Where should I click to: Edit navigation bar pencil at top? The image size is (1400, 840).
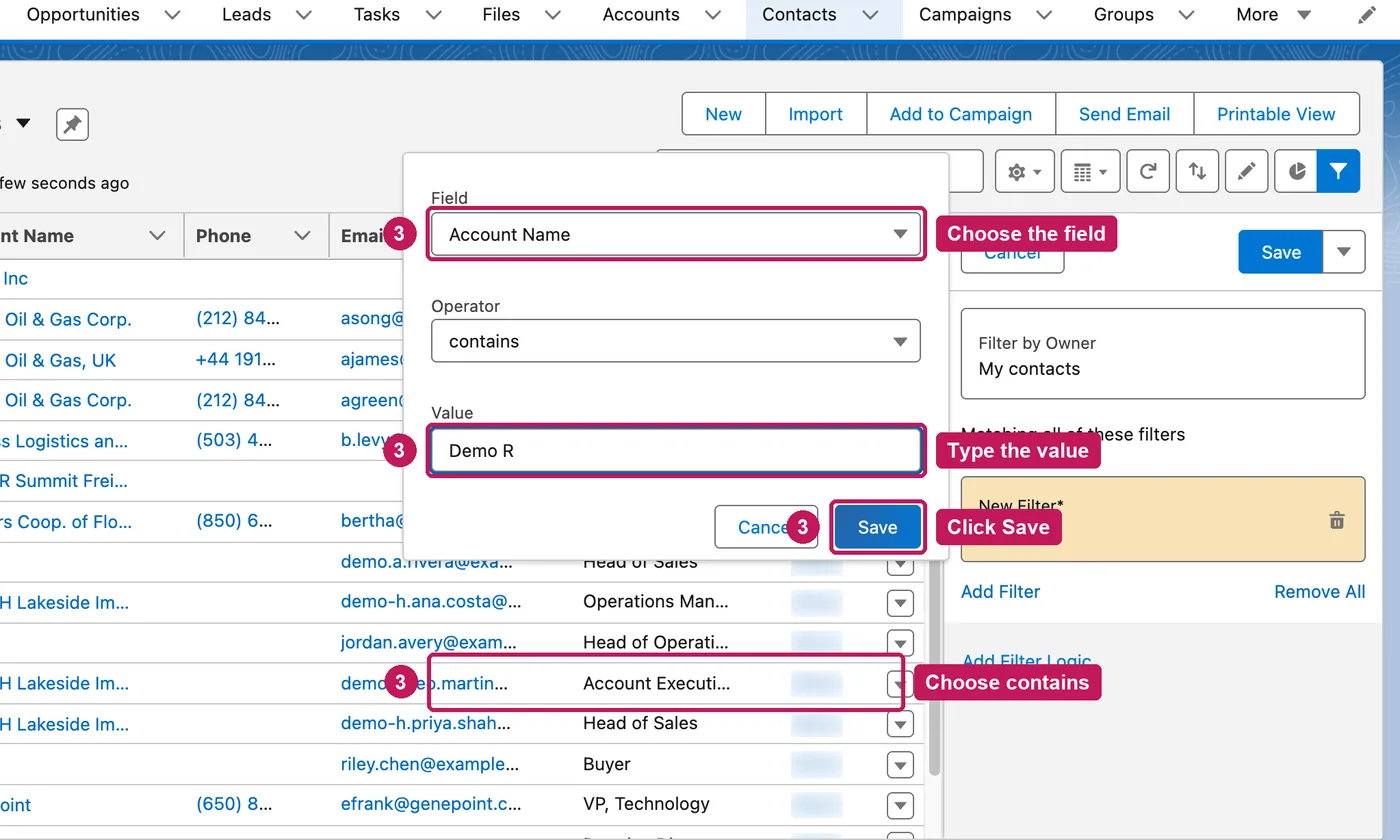(x=1366, y=15)
